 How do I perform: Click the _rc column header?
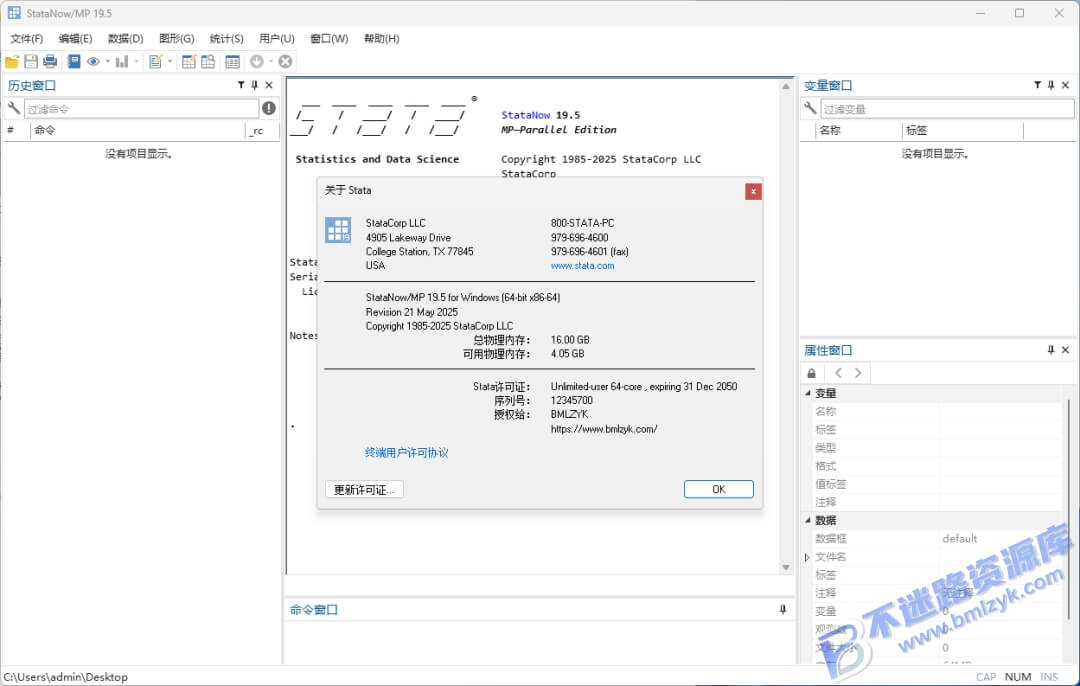click(262, 130)
